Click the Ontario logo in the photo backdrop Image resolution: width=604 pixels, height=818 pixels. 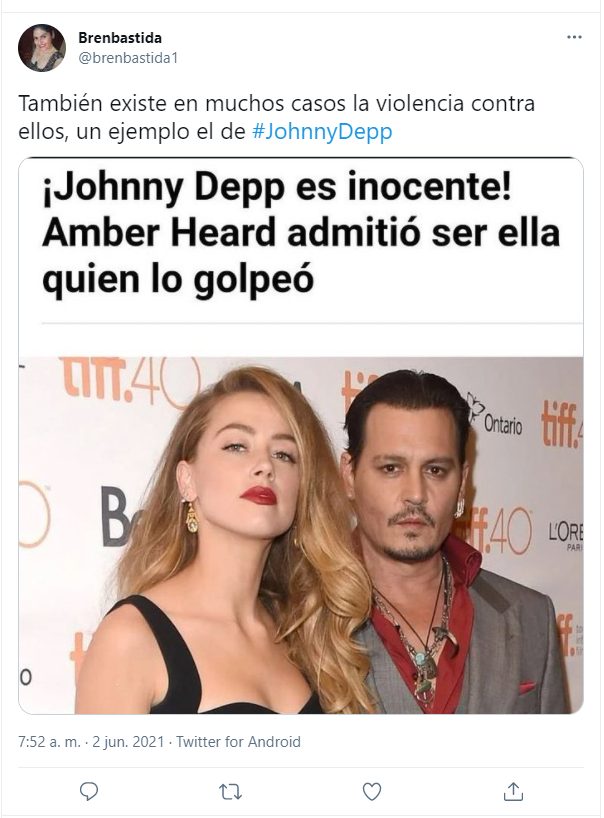point(494,416)
